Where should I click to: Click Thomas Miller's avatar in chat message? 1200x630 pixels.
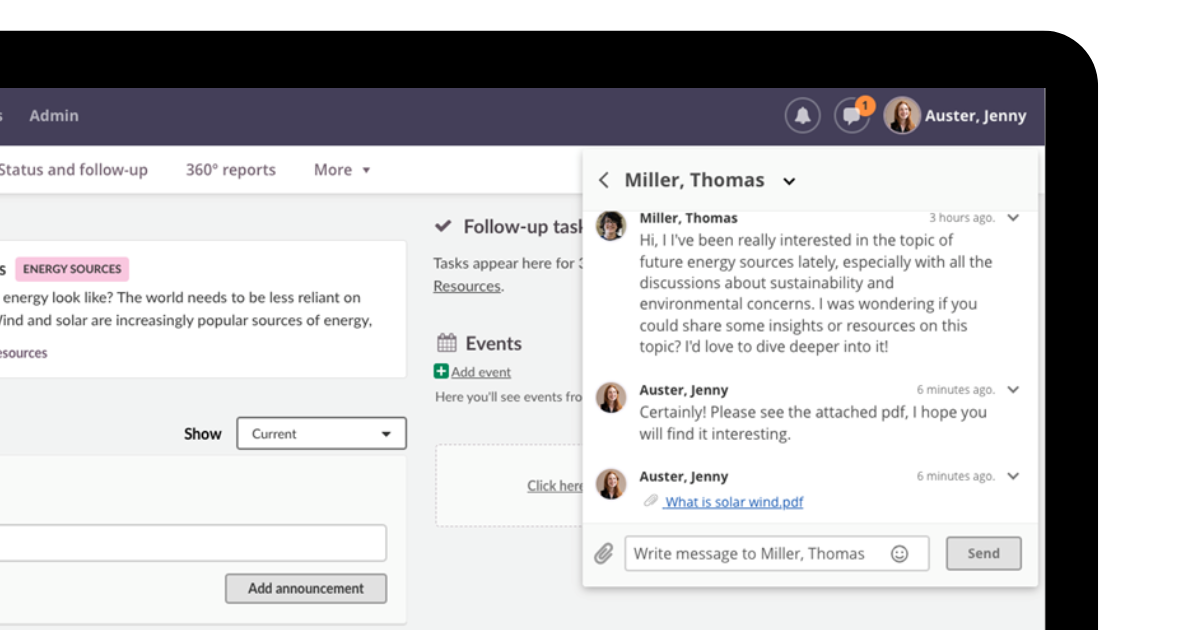[x=611, y=226]
